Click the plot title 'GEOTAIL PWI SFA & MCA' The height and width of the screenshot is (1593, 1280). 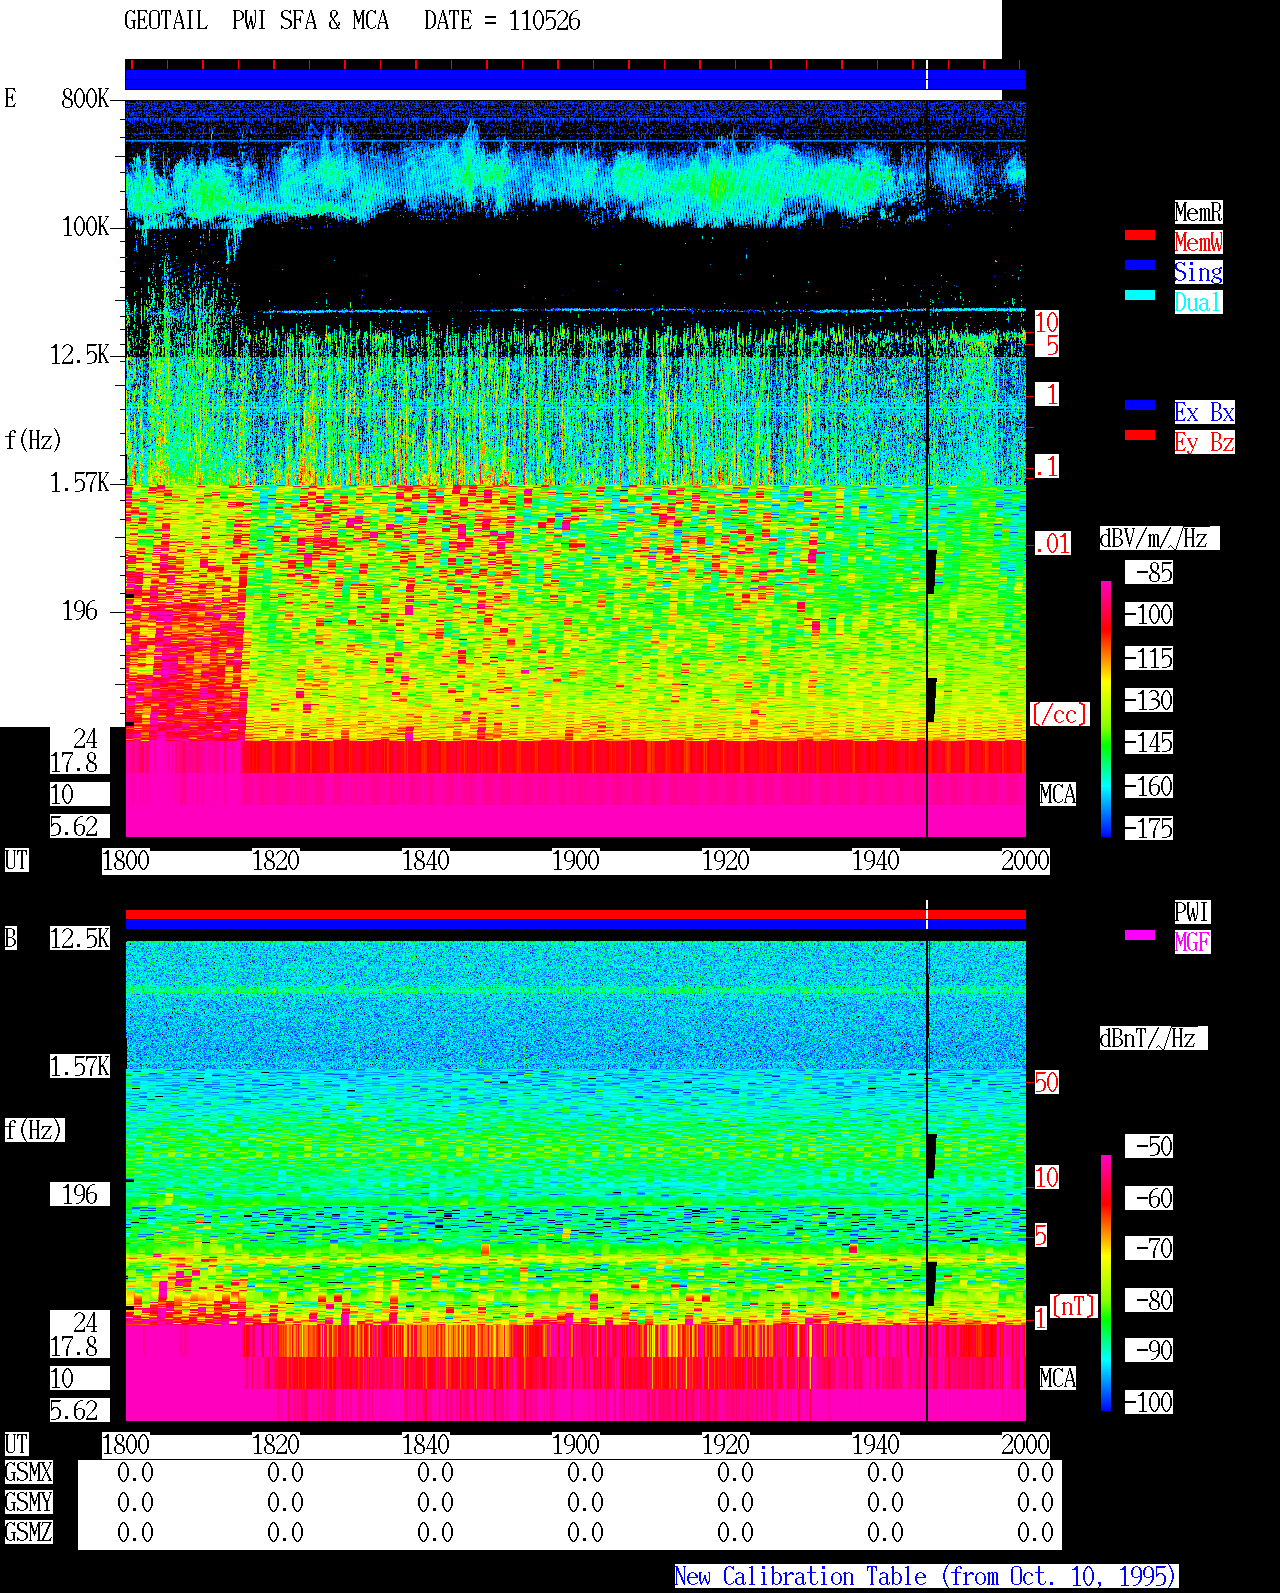[x=256, y=21]
